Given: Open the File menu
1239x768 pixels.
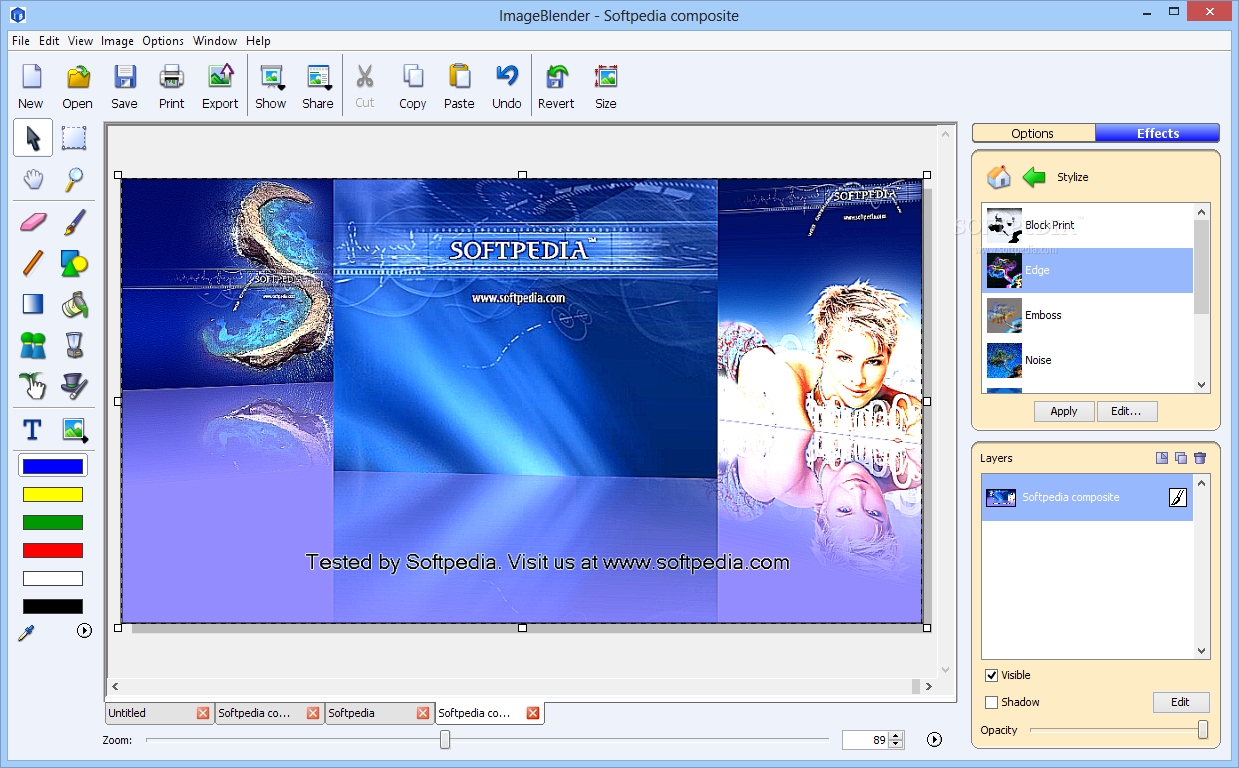Looking at the screenshot, I should click(21, 41).
